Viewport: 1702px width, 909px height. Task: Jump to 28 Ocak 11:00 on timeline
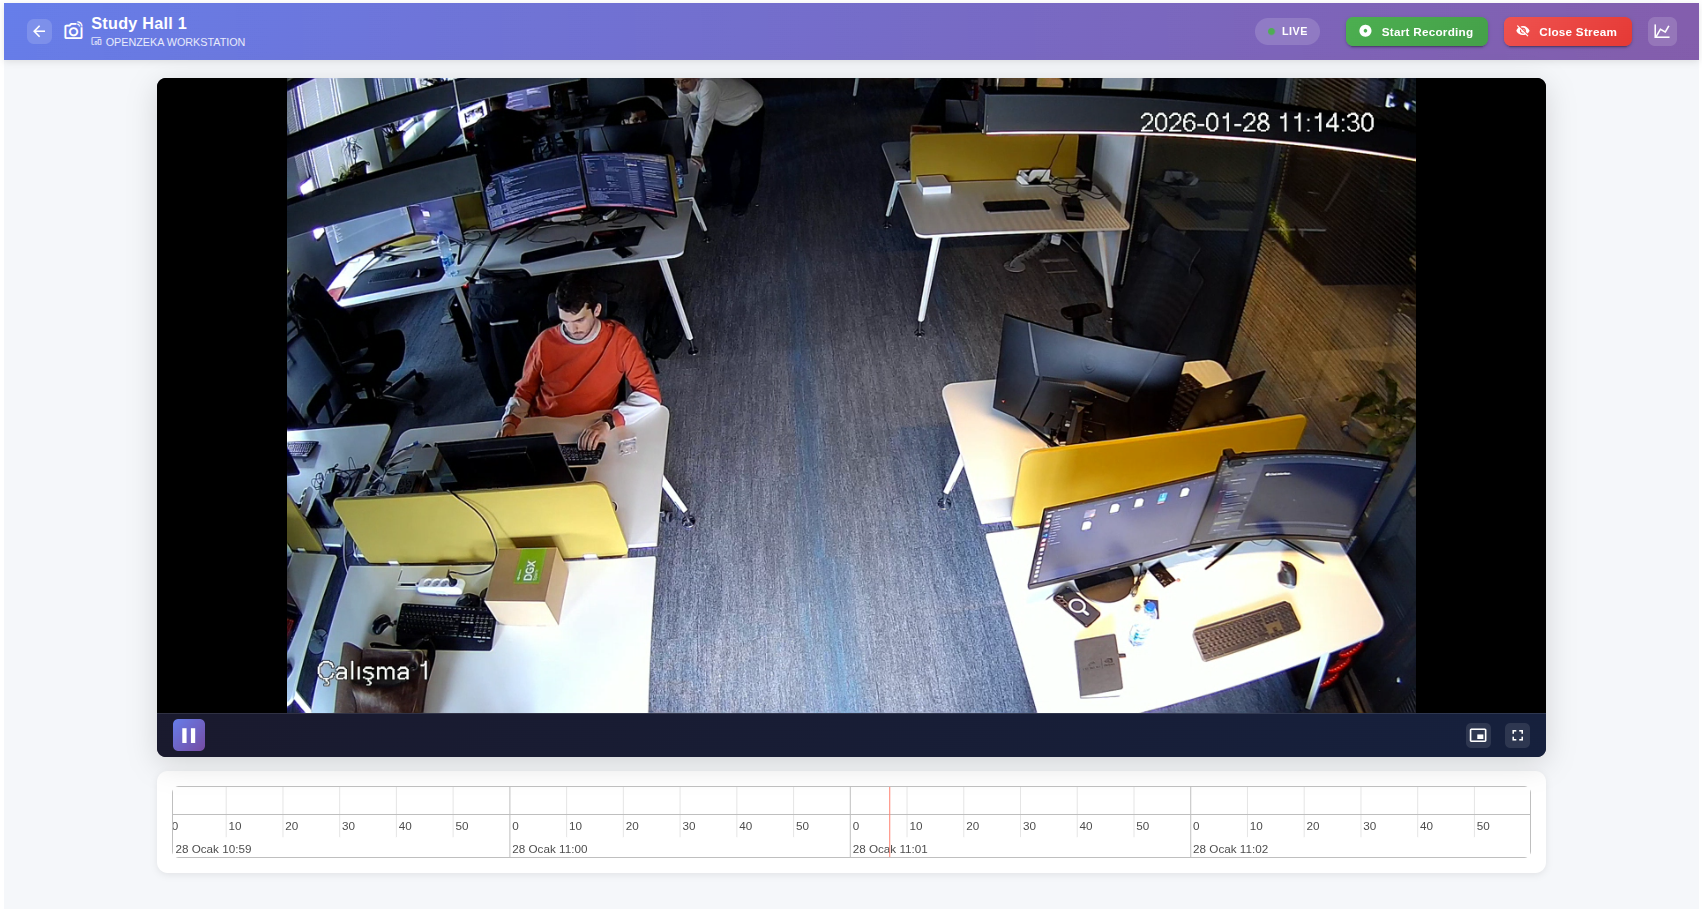pyautogui.click(x=549, y=849)
